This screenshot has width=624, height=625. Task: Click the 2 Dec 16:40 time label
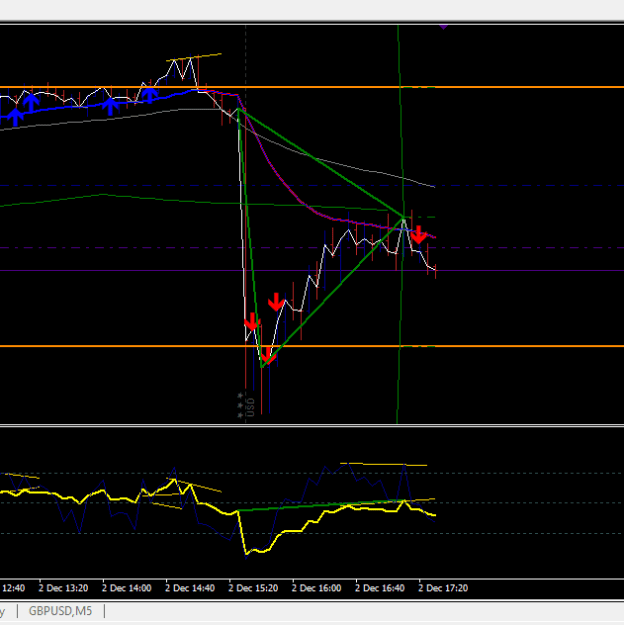pyautogui.click(x=380, y=588)
